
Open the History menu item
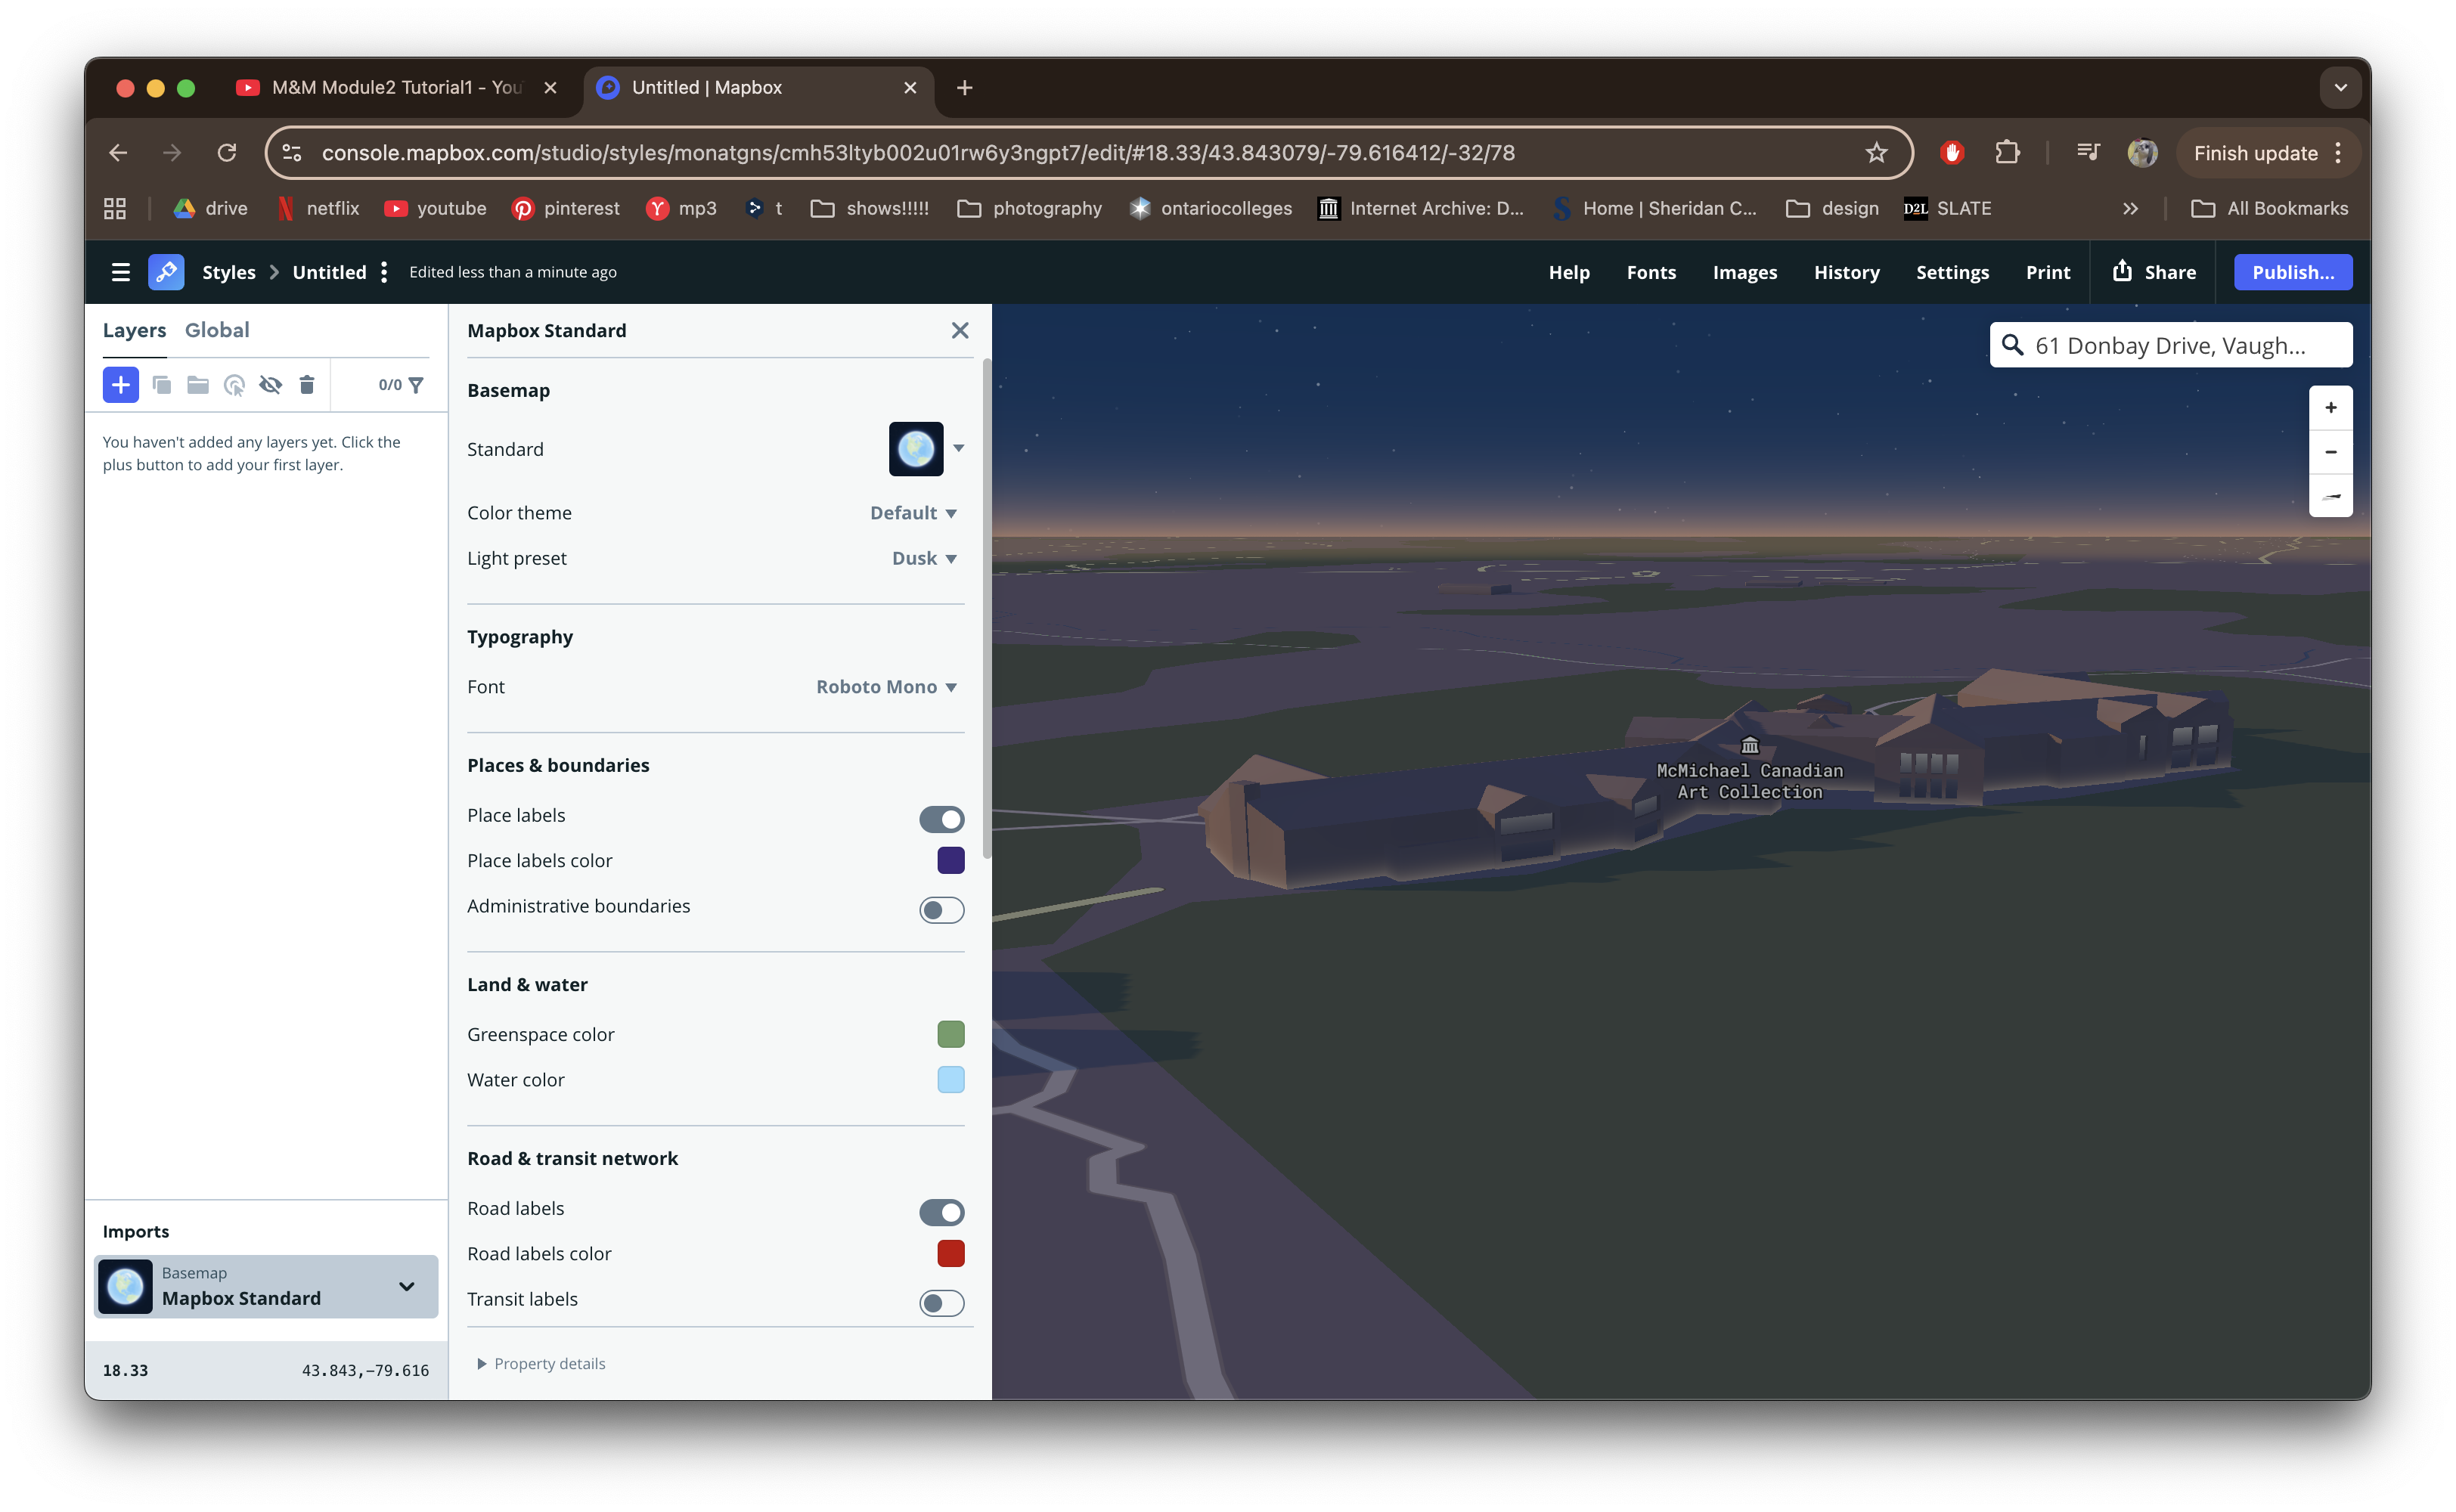point(1845,271)
